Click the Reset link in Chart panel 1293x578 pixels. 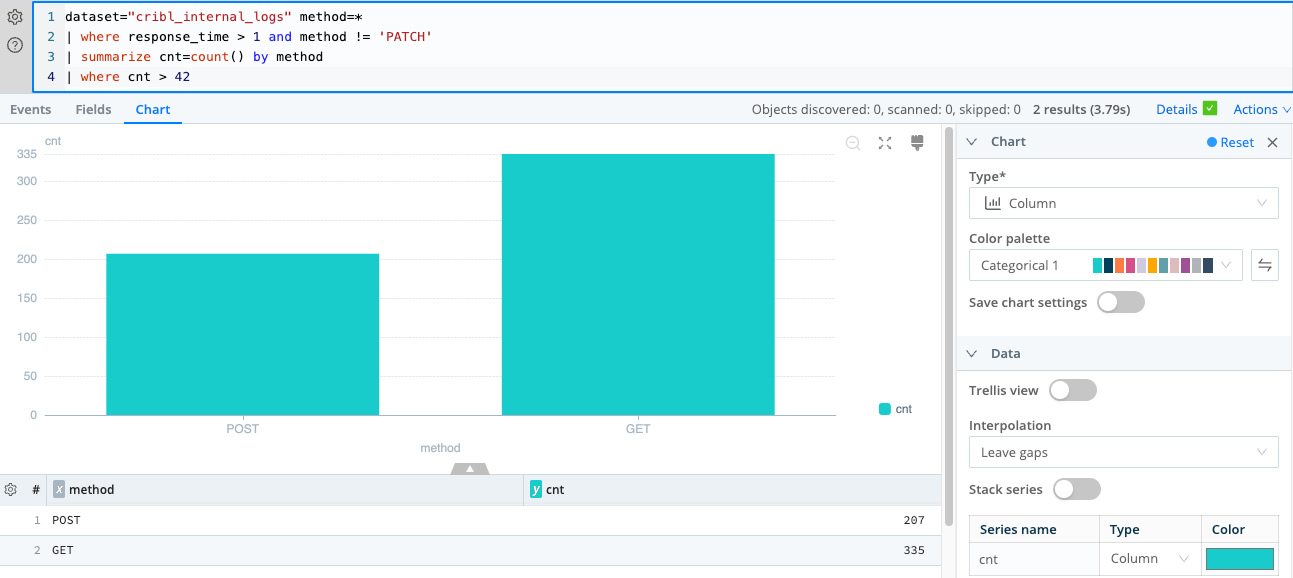coord(1231,142)
